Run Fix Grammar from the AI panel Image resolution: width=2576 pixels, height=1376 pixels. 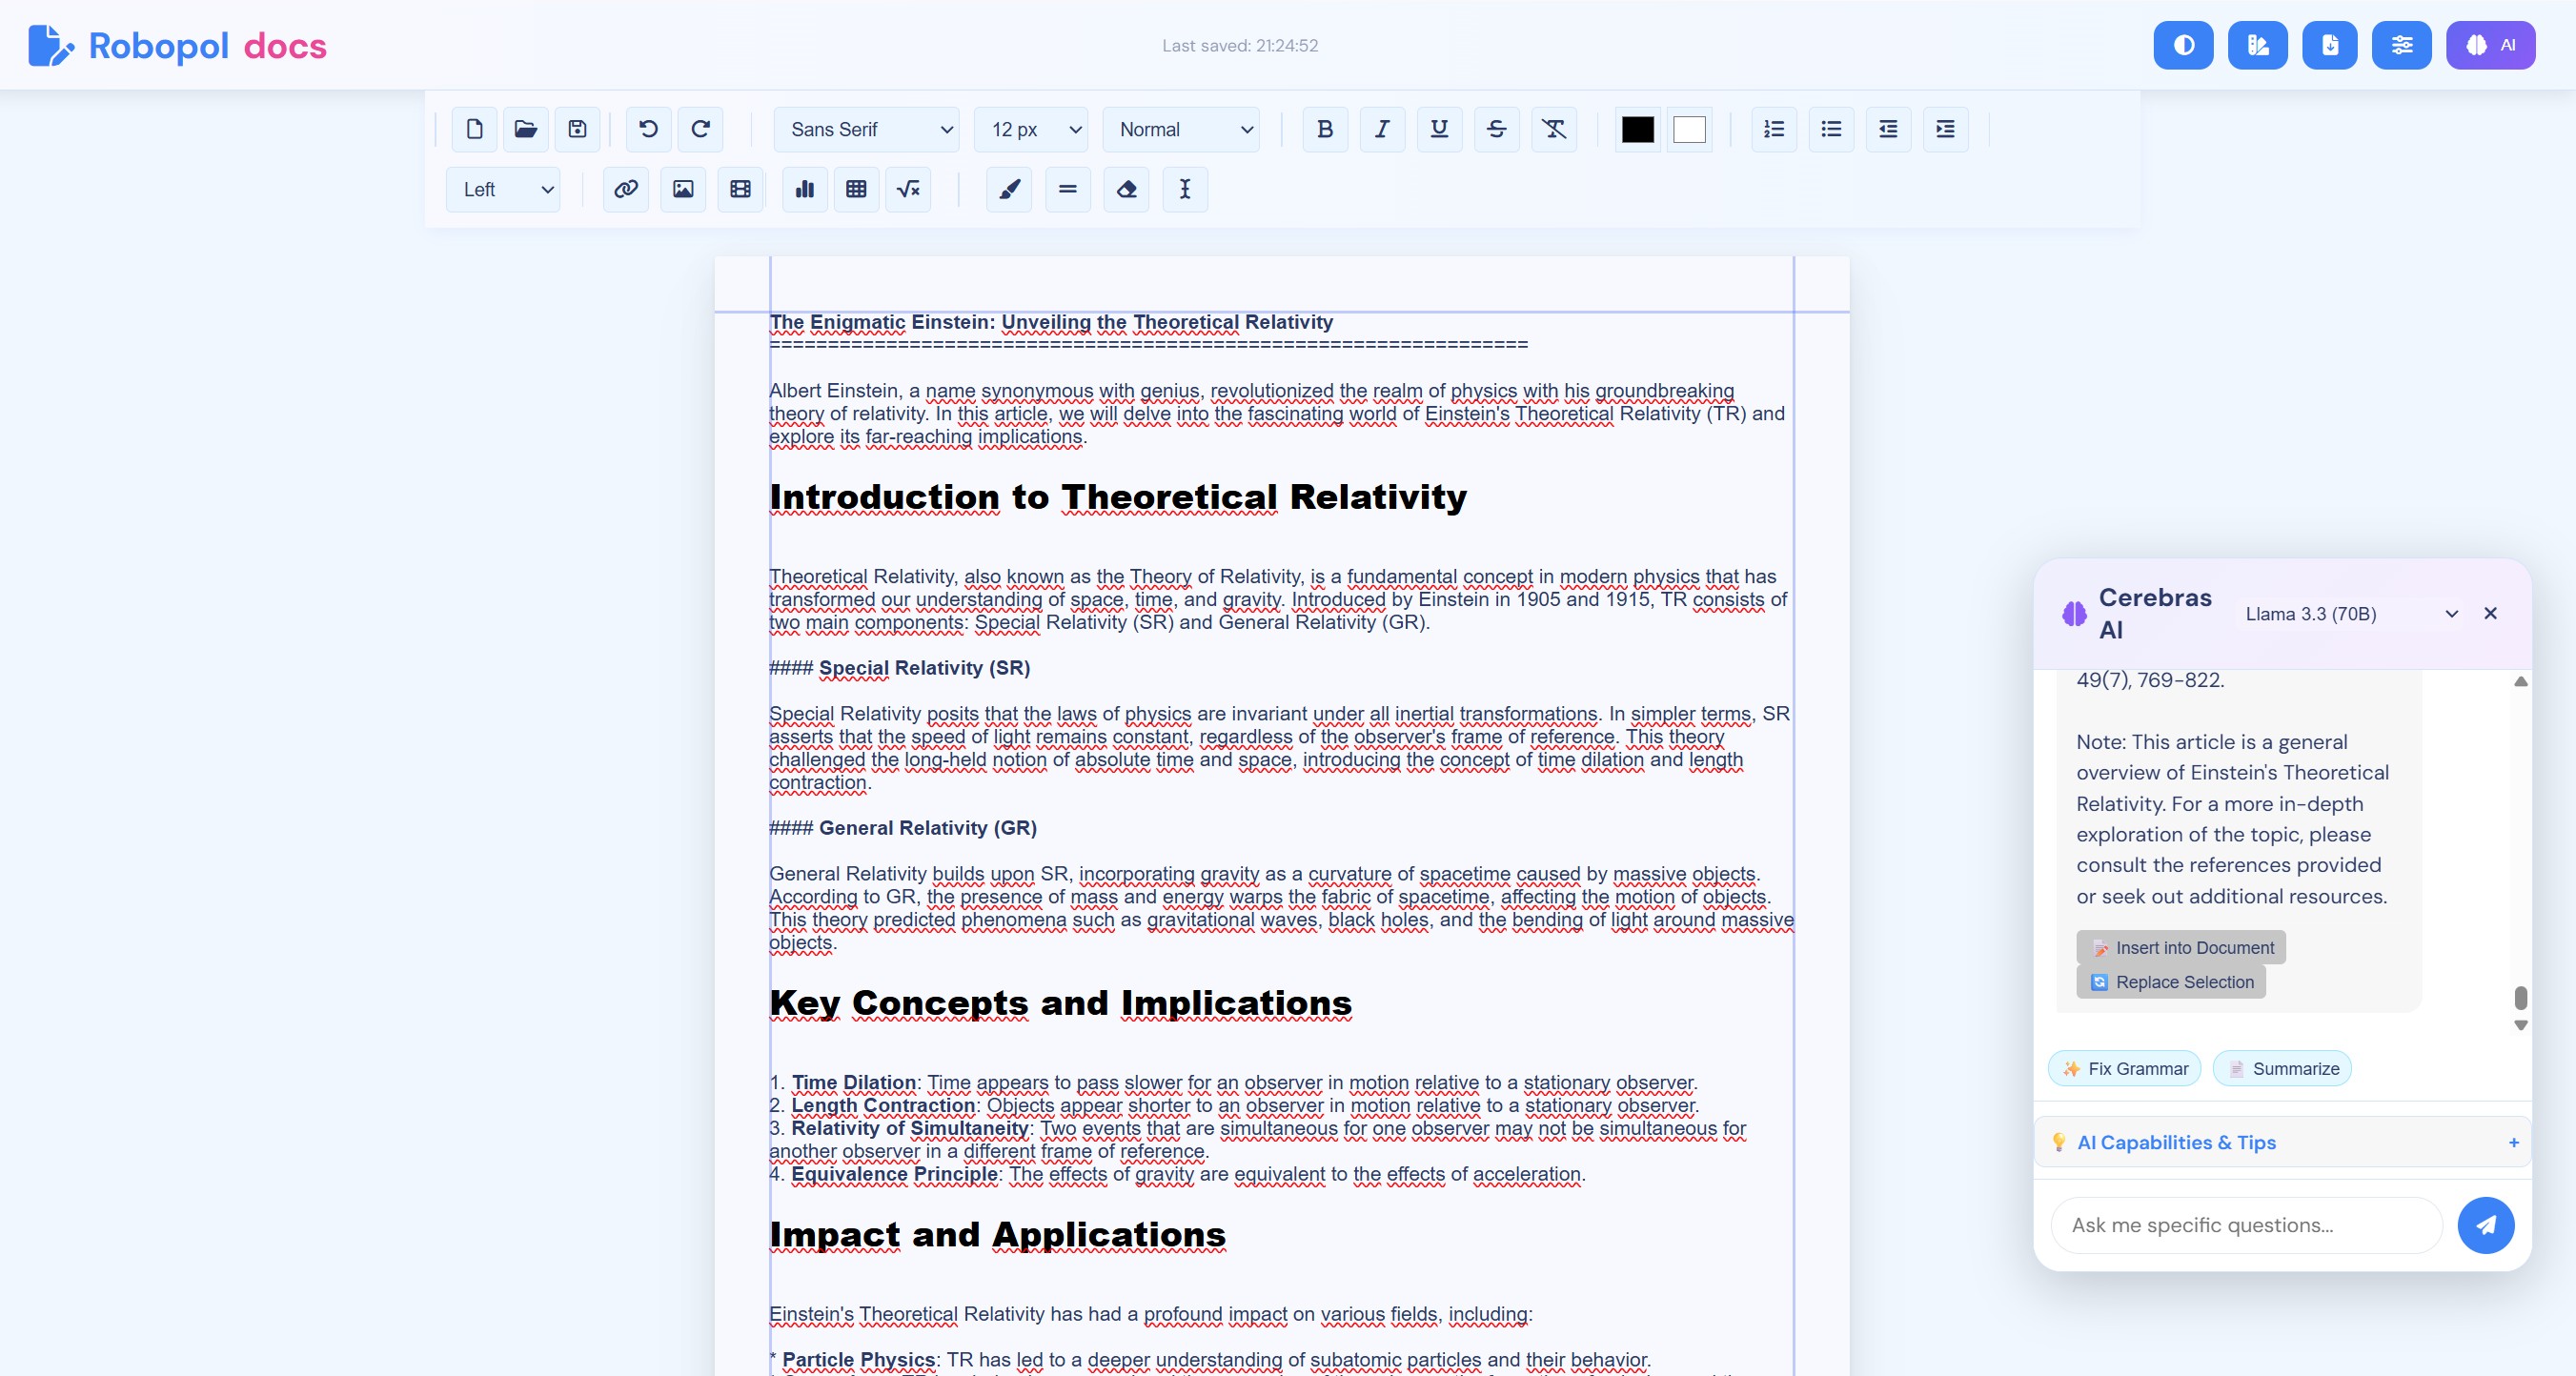(x=2124, y=1068)
